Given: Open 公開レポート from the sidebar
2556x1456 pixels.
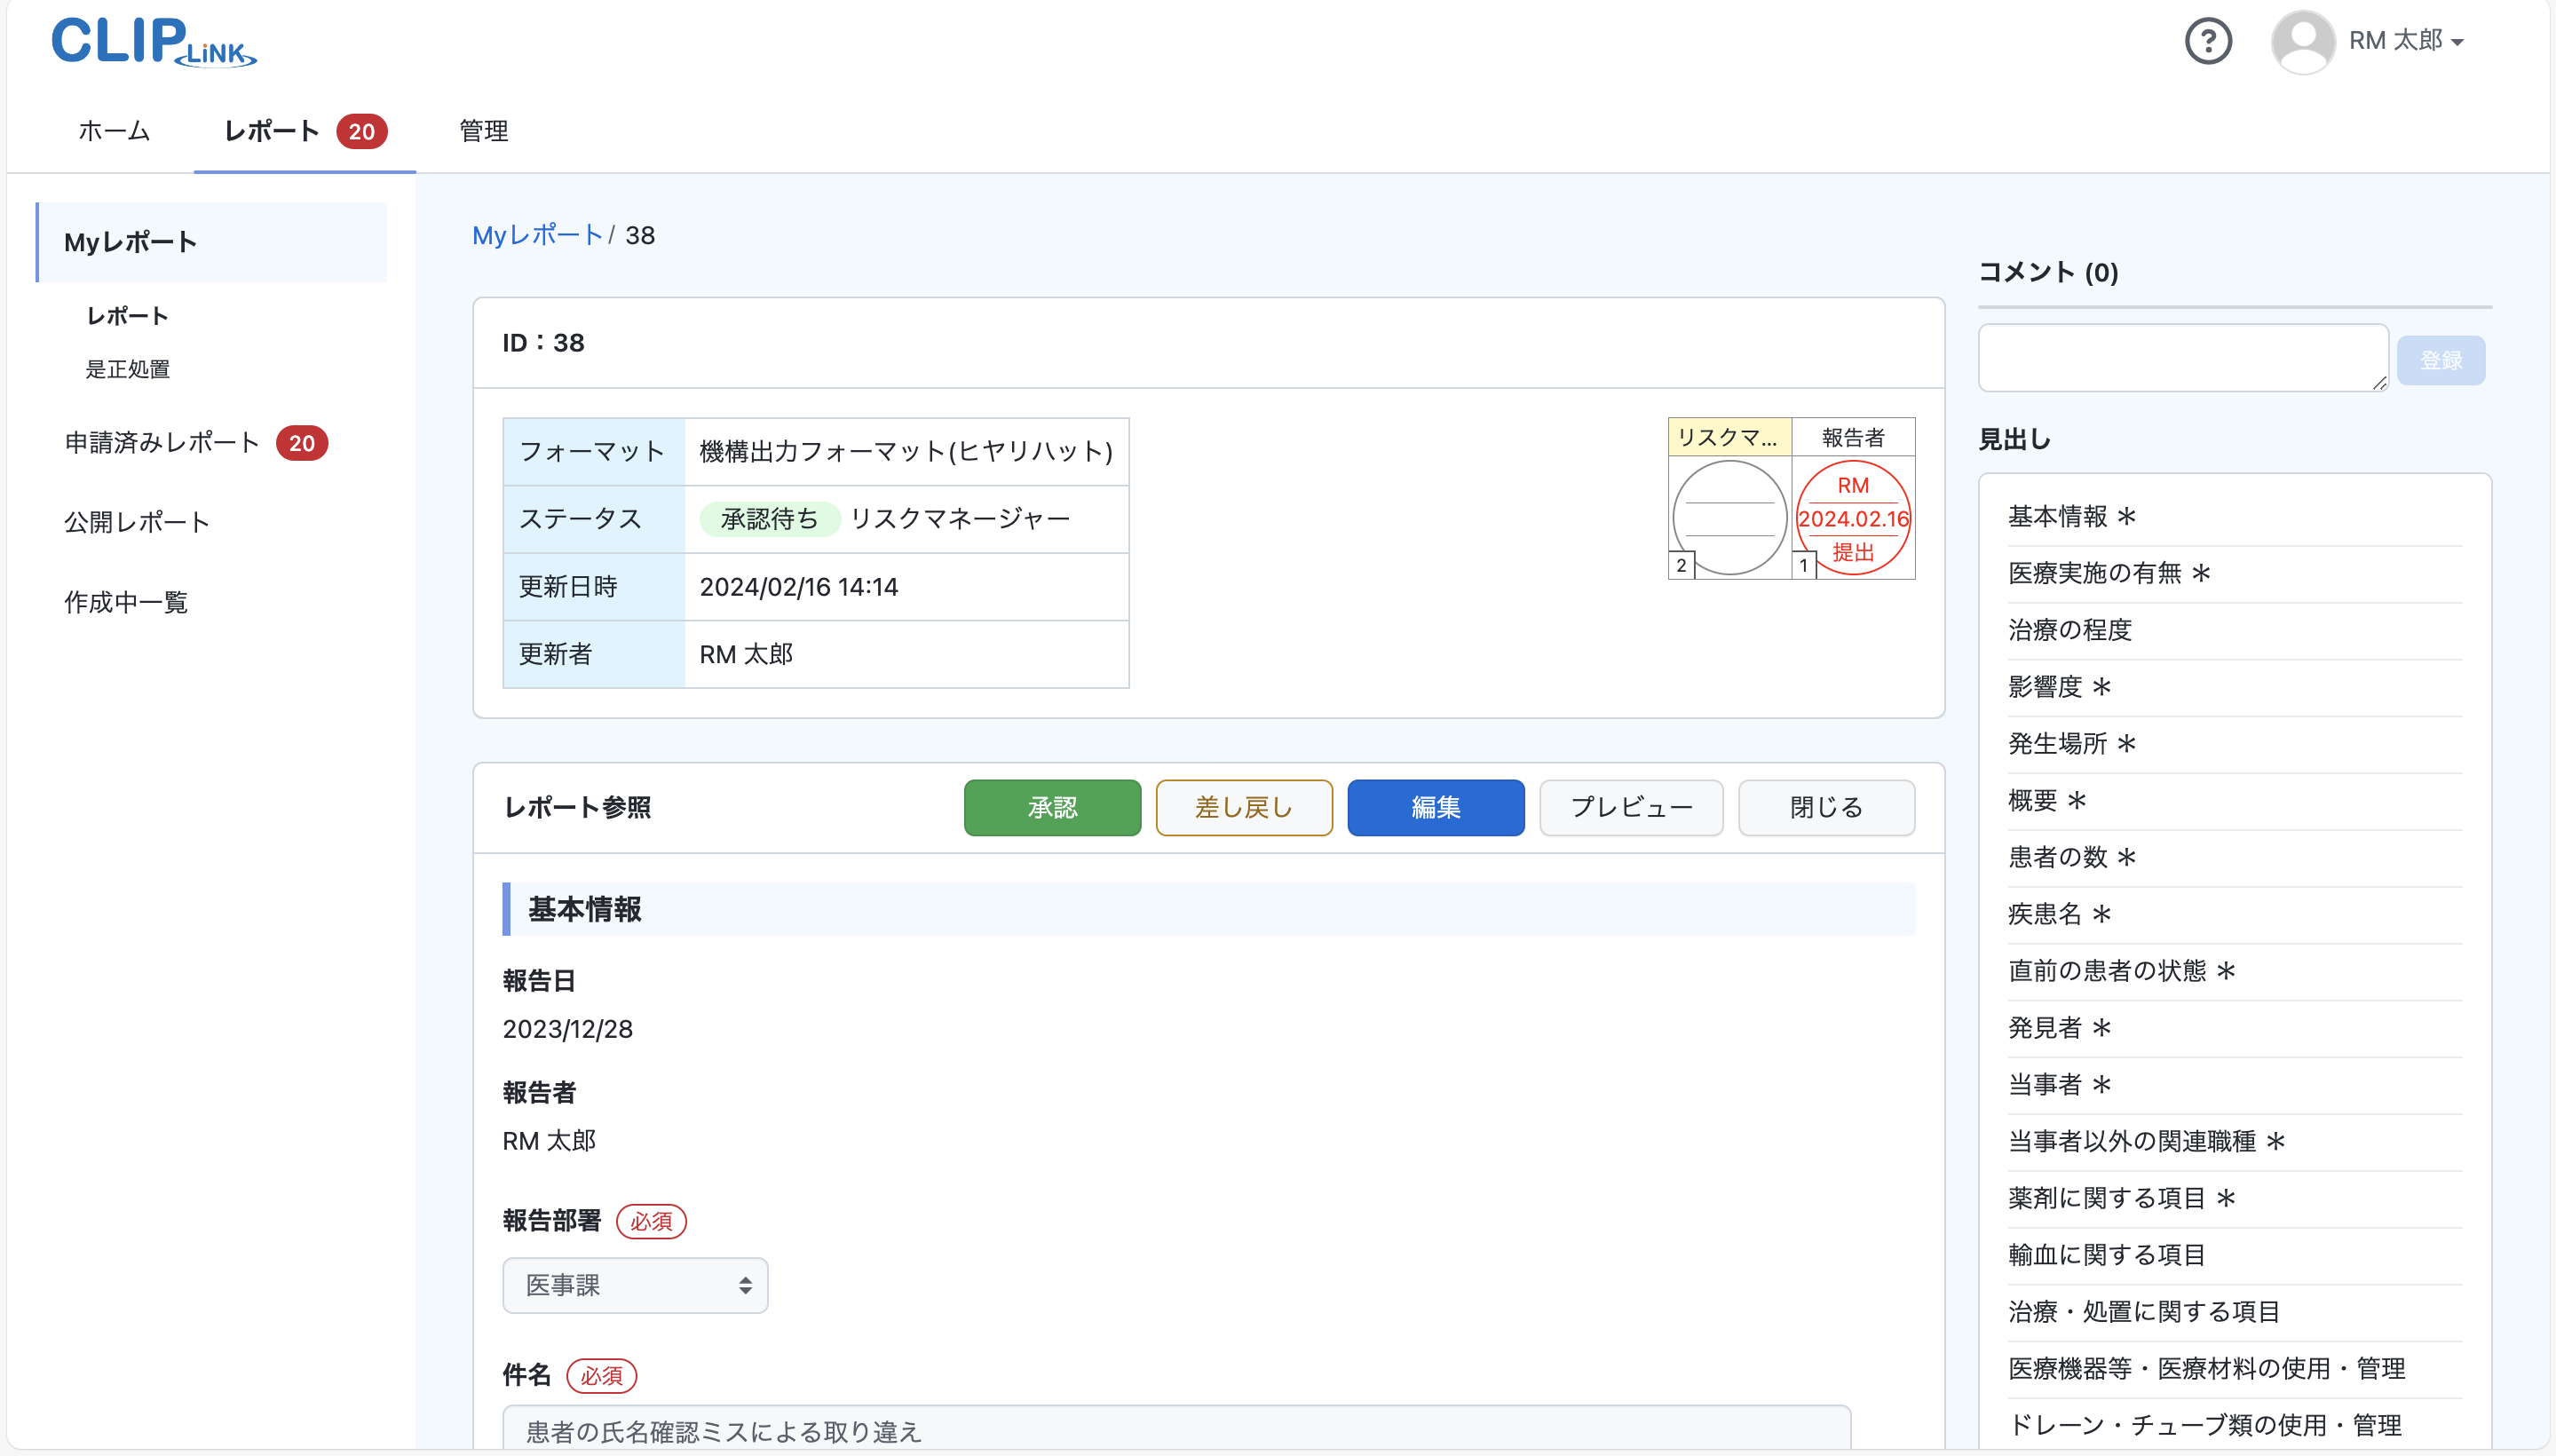Looking at the screenshot, I should (136, 521).
